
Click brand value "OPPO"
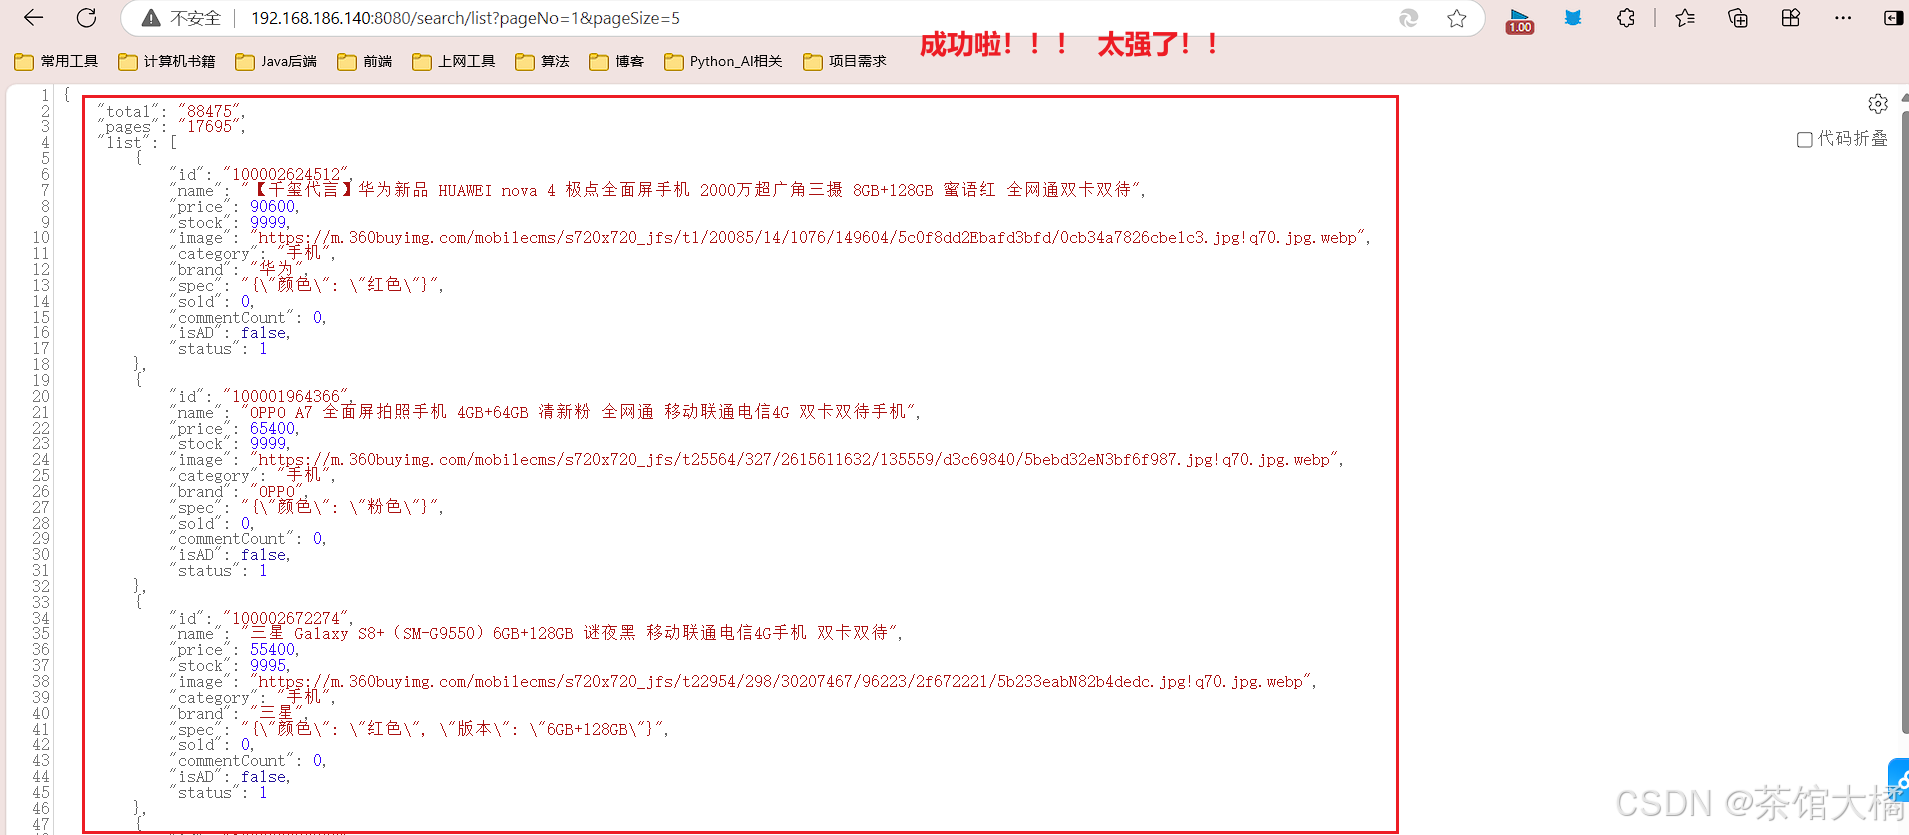click(x=279, y=492)
